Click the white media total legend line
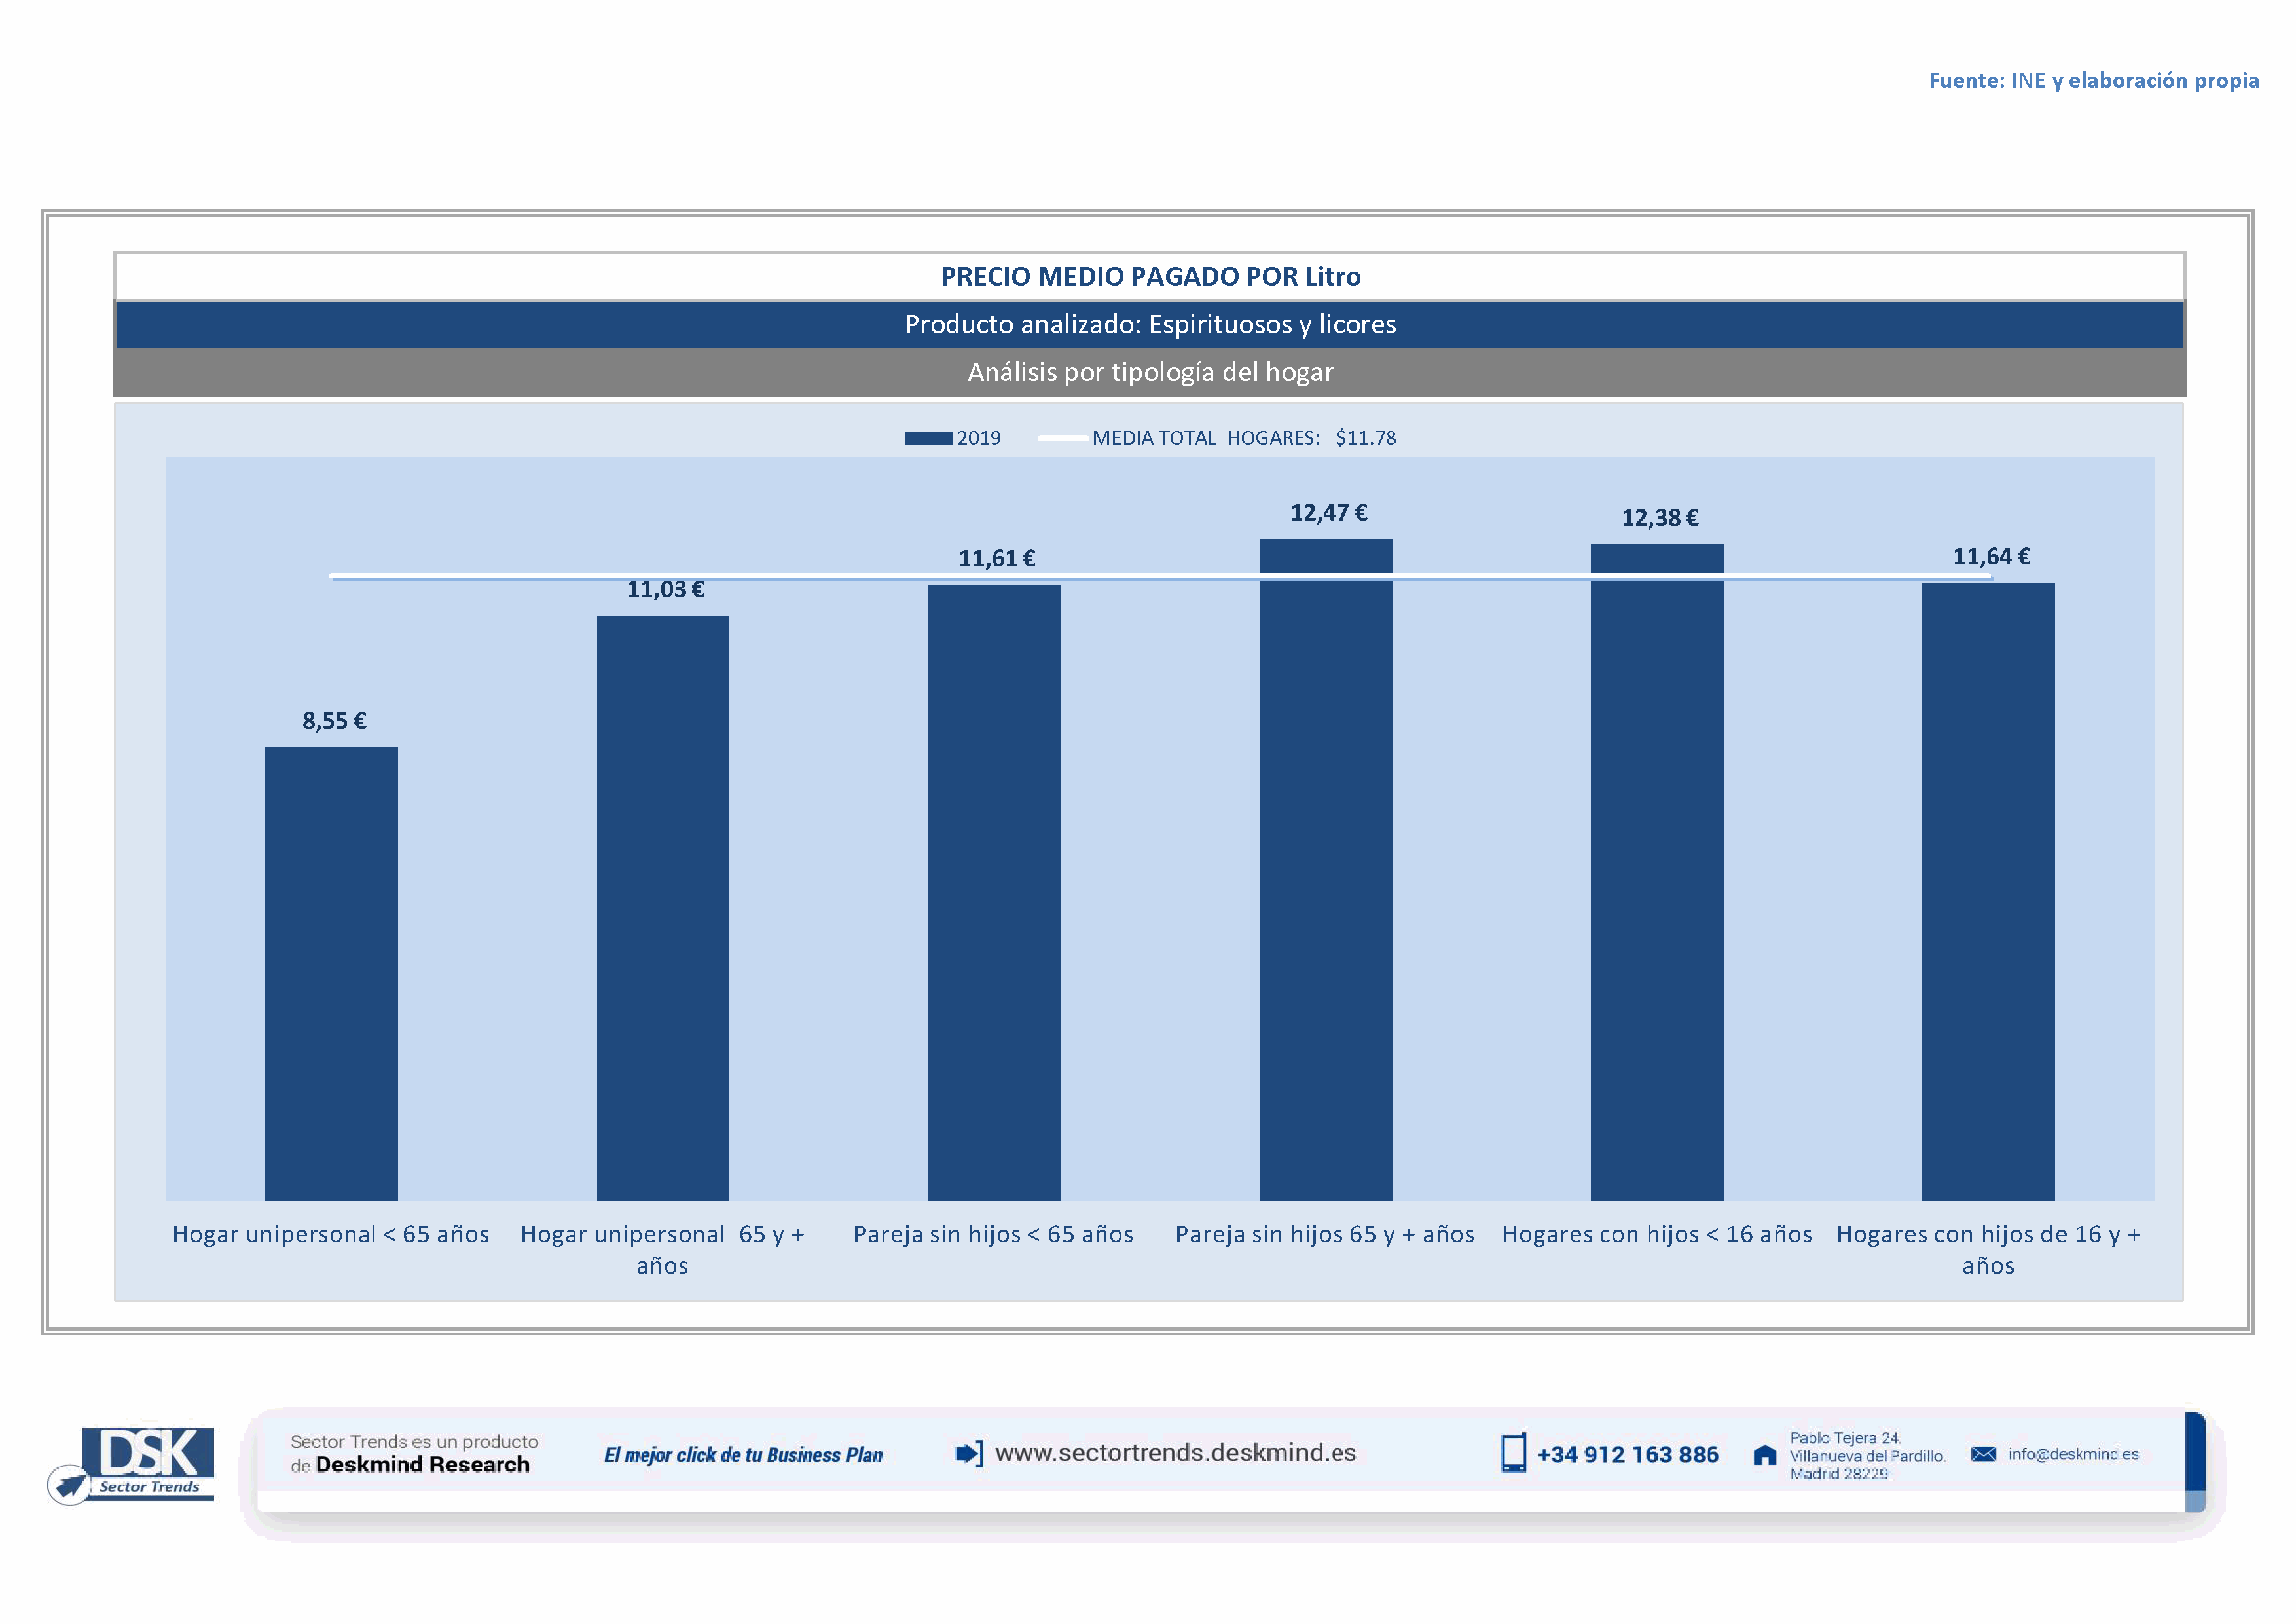2296x1624 pixels. [1062, 438]
